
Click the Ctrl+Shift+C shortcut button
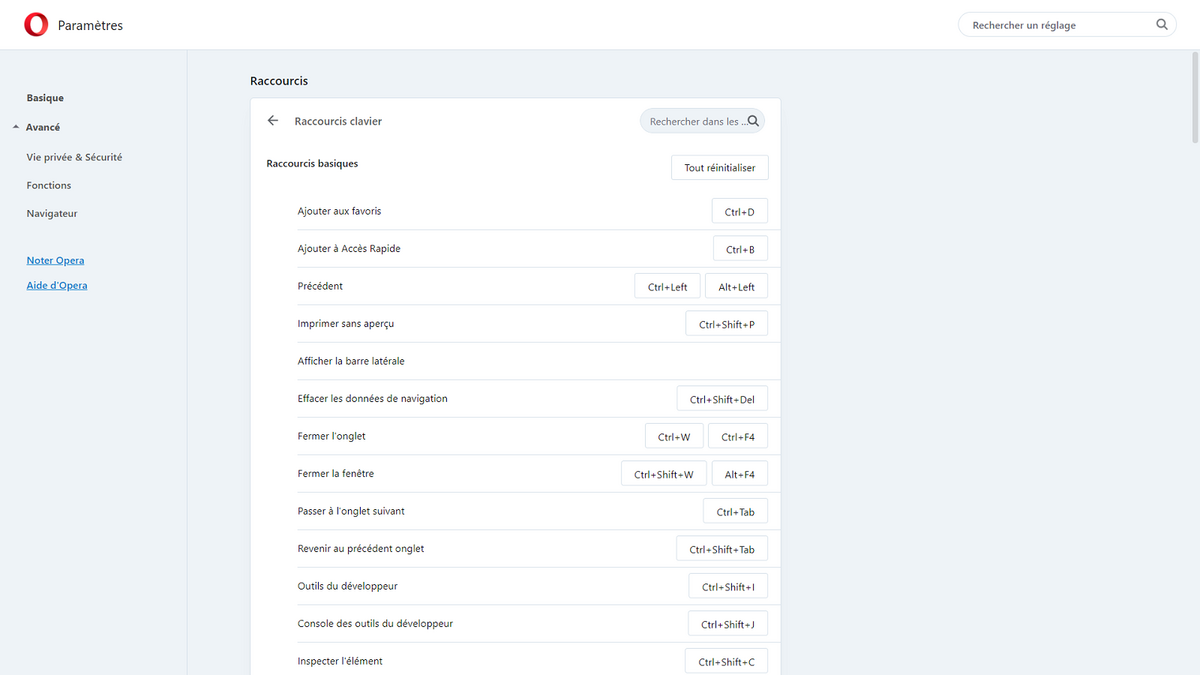tap(727, 661)
